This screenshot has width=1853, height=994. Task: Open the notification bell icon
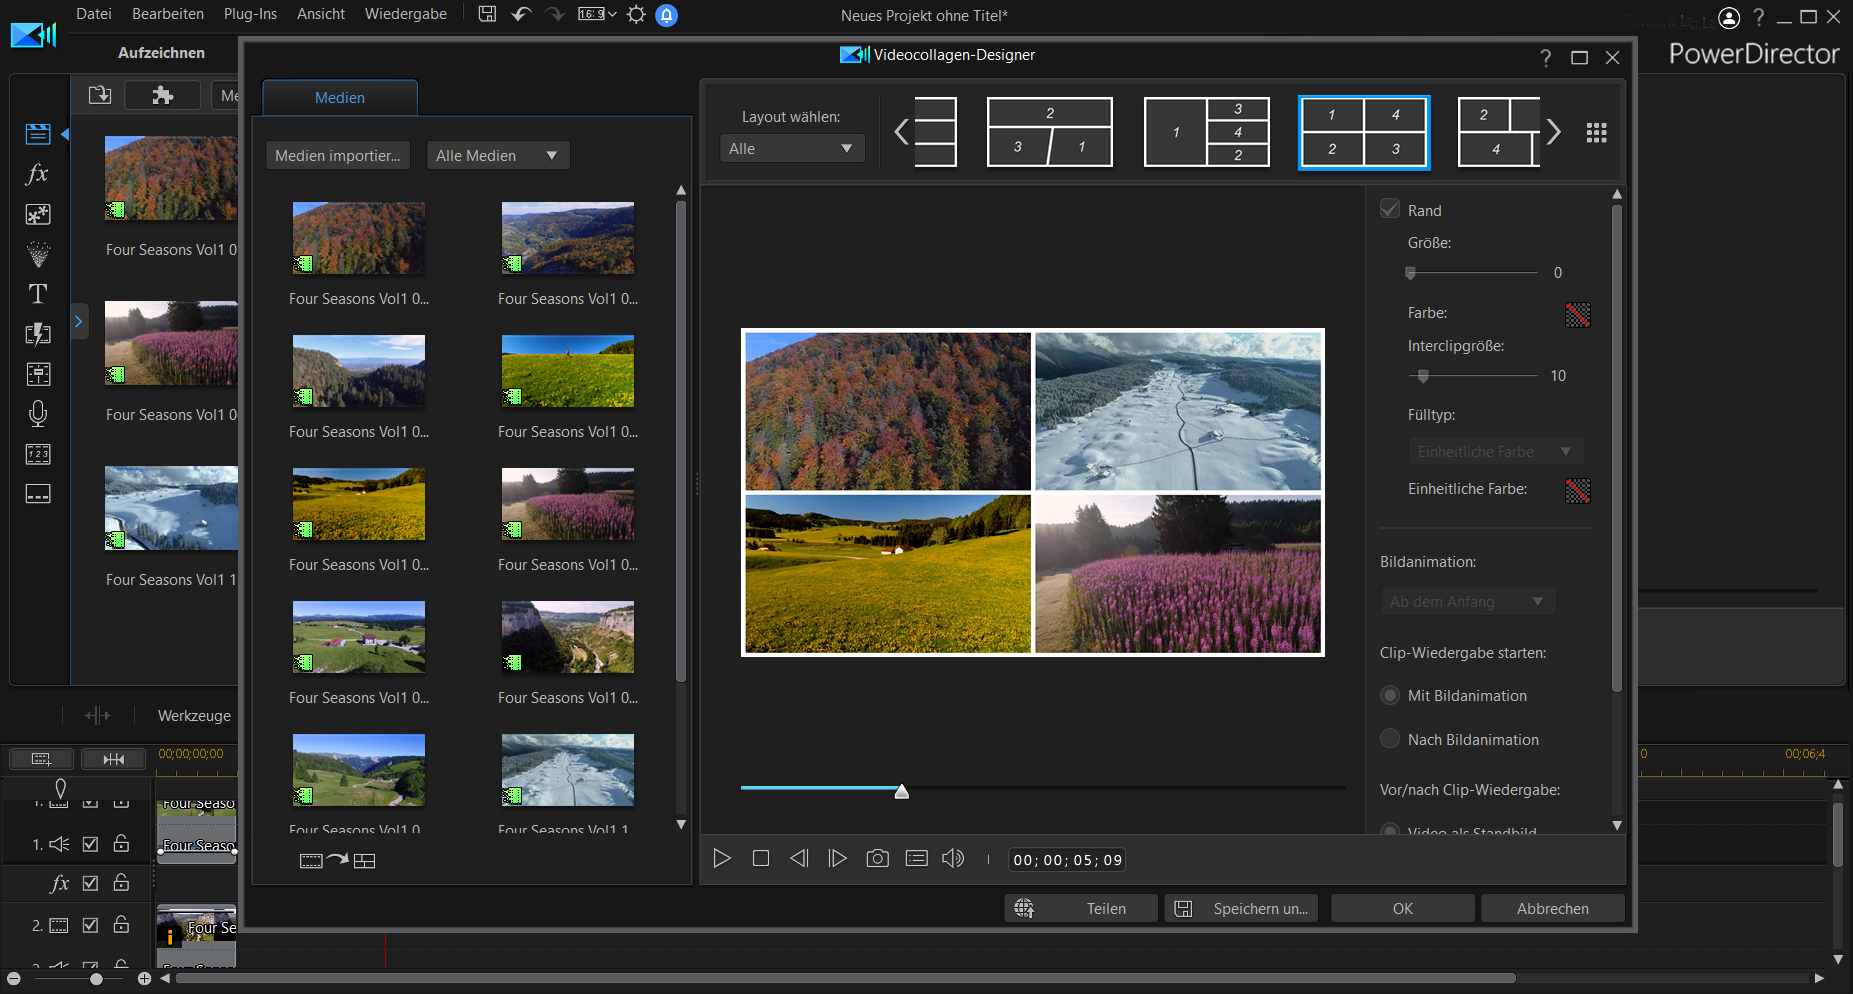click(x=666, y=15)
